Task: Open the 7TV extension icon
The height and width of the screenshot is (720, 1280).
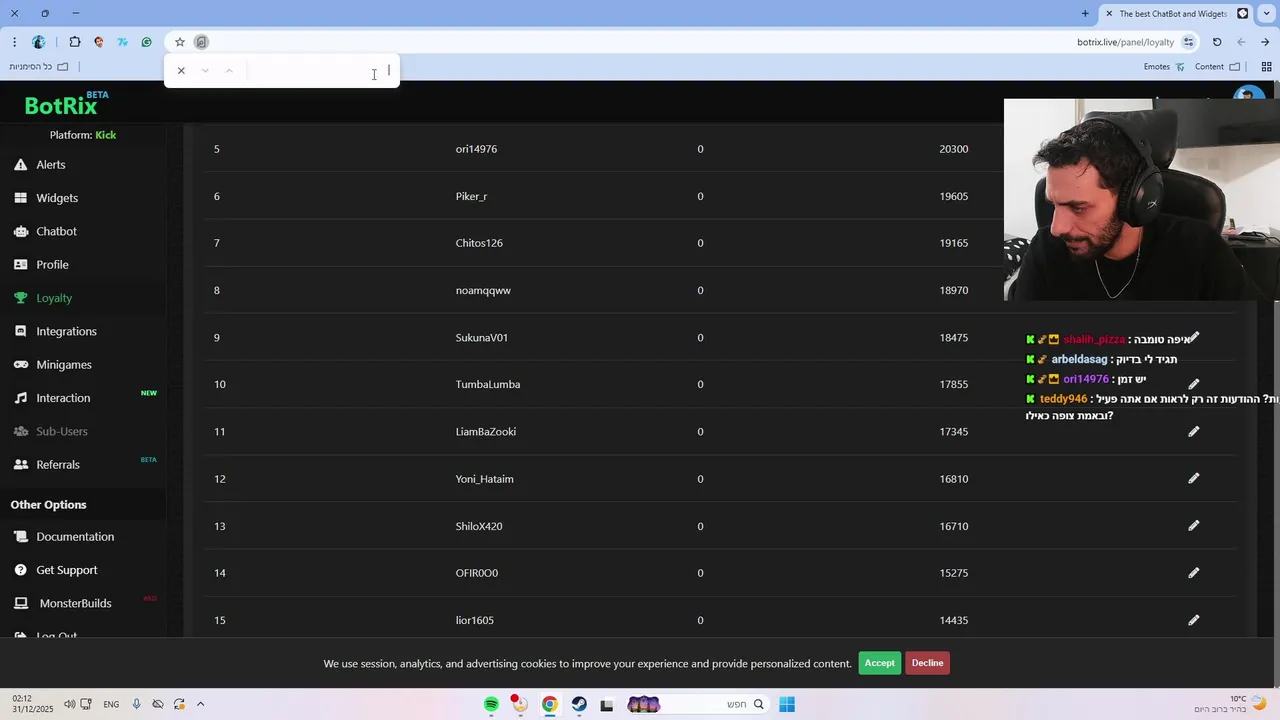Action: (x=122, y=42)
